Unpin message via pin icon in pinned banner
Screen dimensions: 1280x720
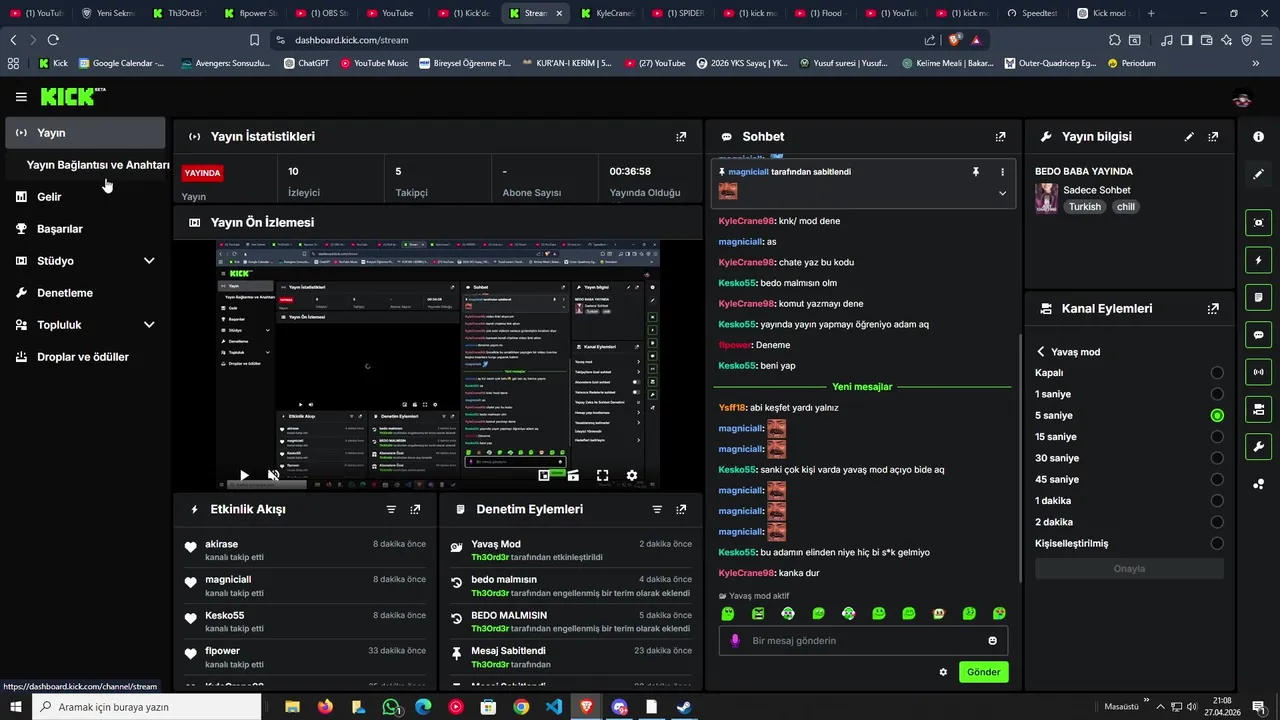click(976, 172)
